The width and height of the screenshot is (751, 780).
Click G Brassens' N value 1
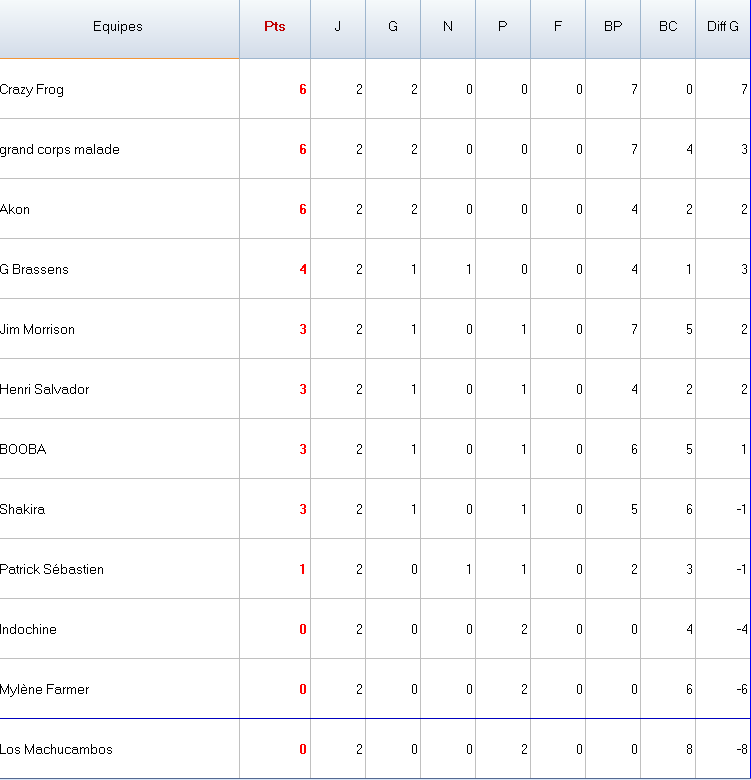[469, 270]
